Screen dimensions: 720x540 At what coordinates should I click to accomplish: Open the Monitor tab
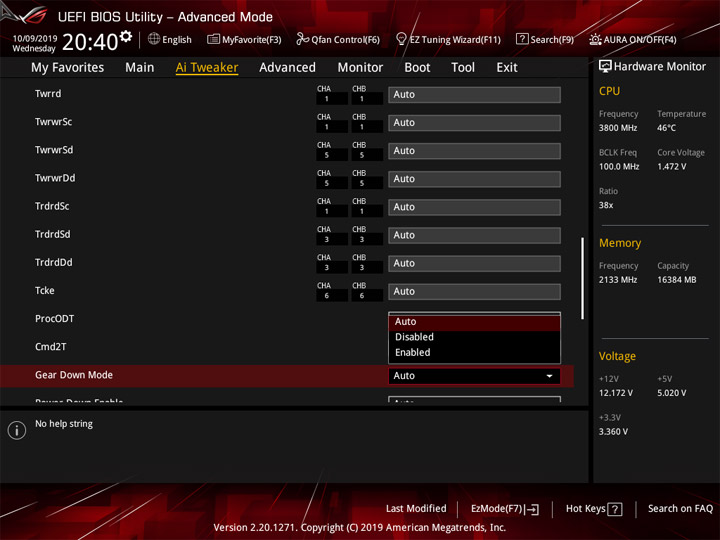[x=360, y=68]
